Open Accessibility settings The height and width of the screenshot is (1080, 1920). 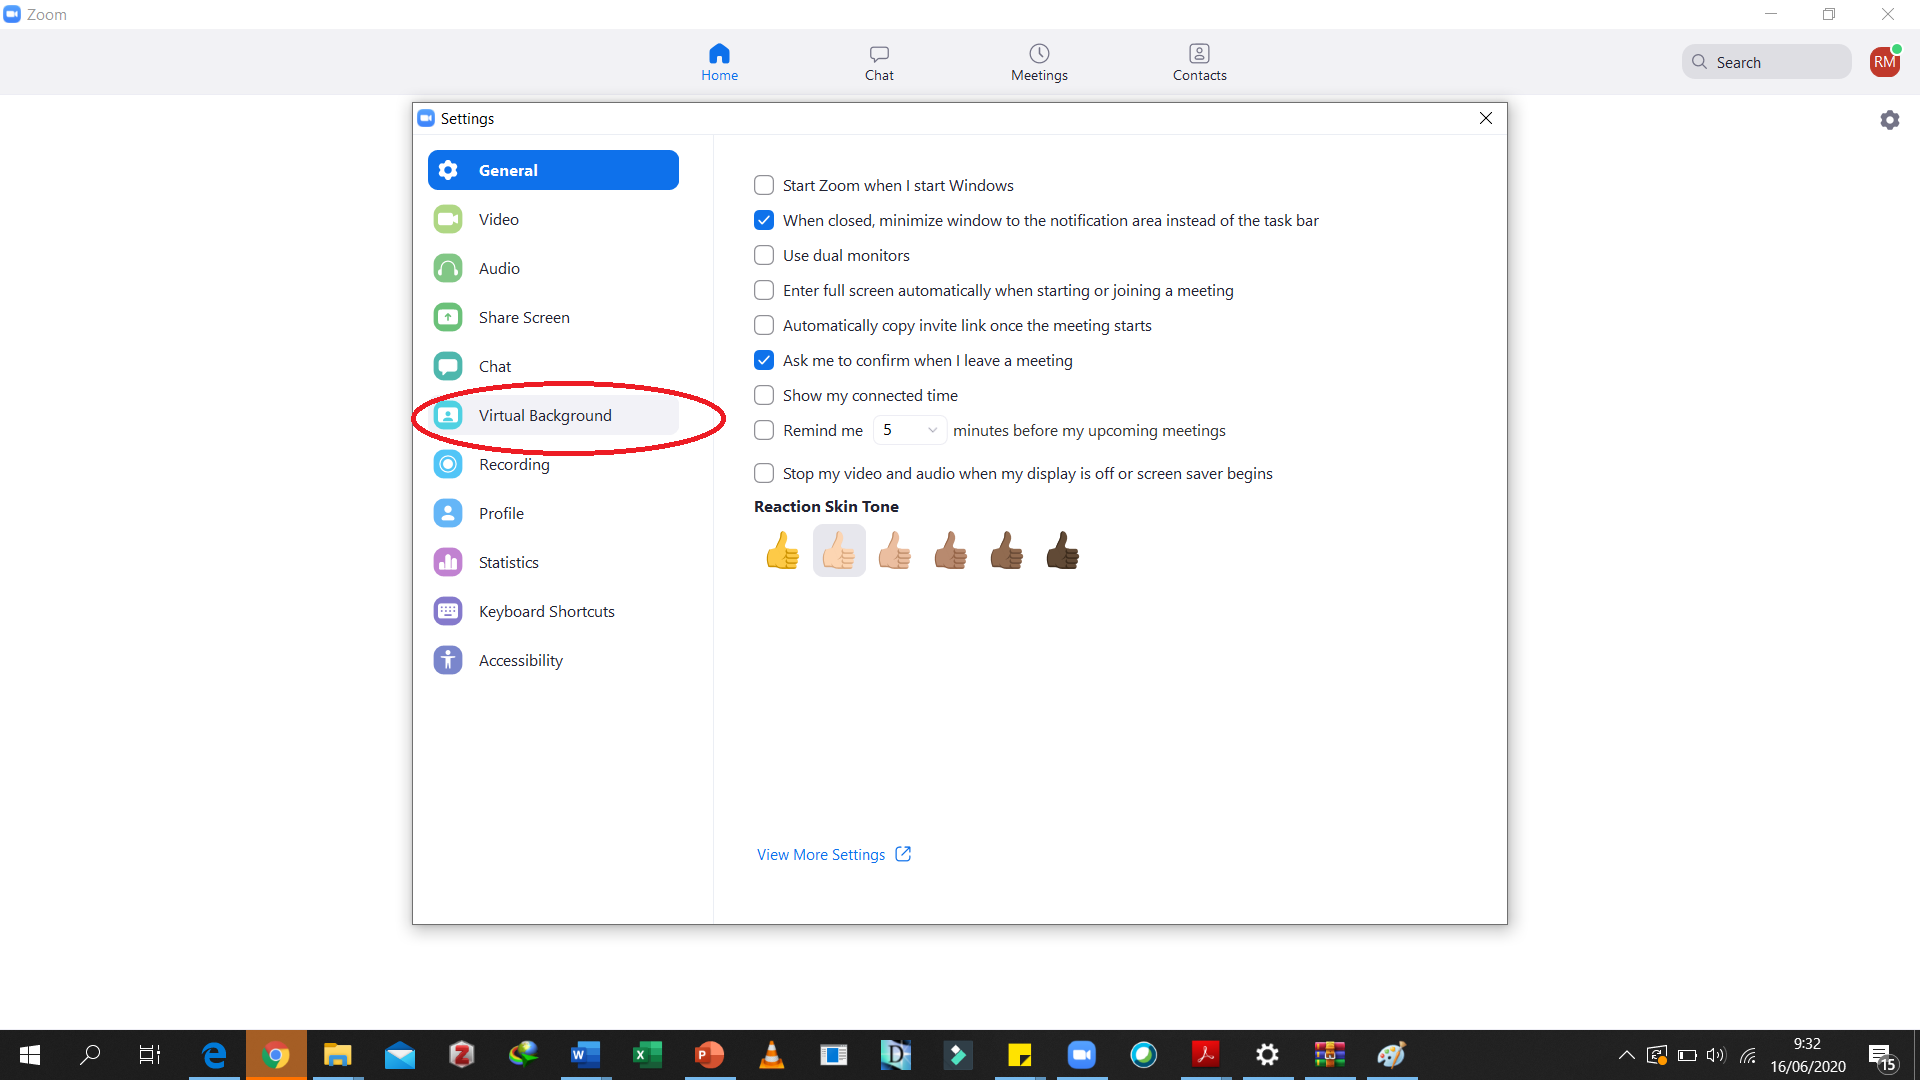[x=520, y=660]
